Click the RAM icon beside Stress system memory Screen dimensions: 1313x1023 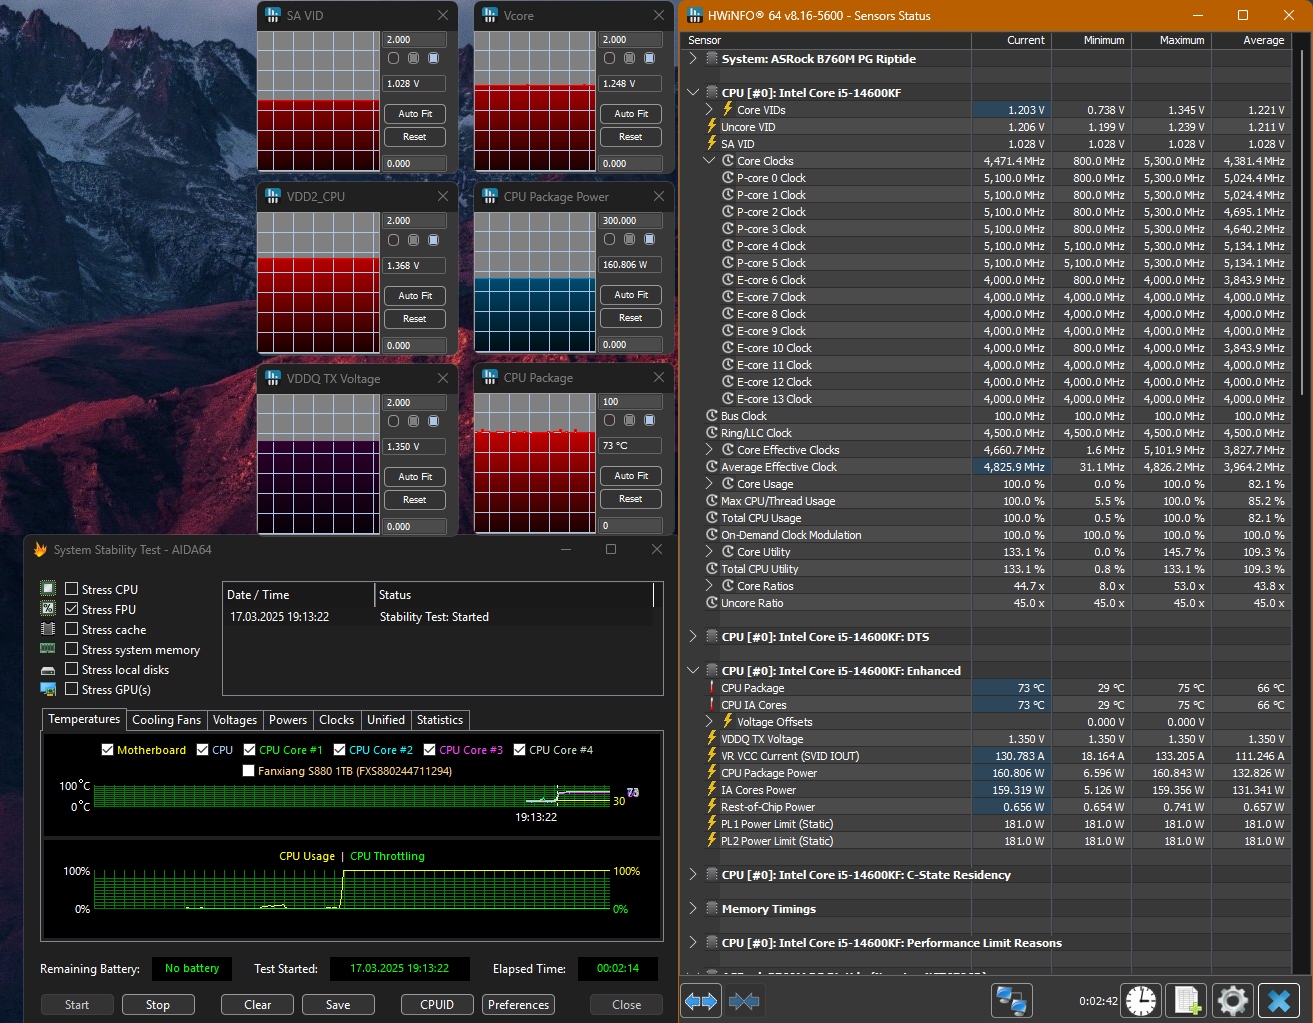[x=47, y=649]
